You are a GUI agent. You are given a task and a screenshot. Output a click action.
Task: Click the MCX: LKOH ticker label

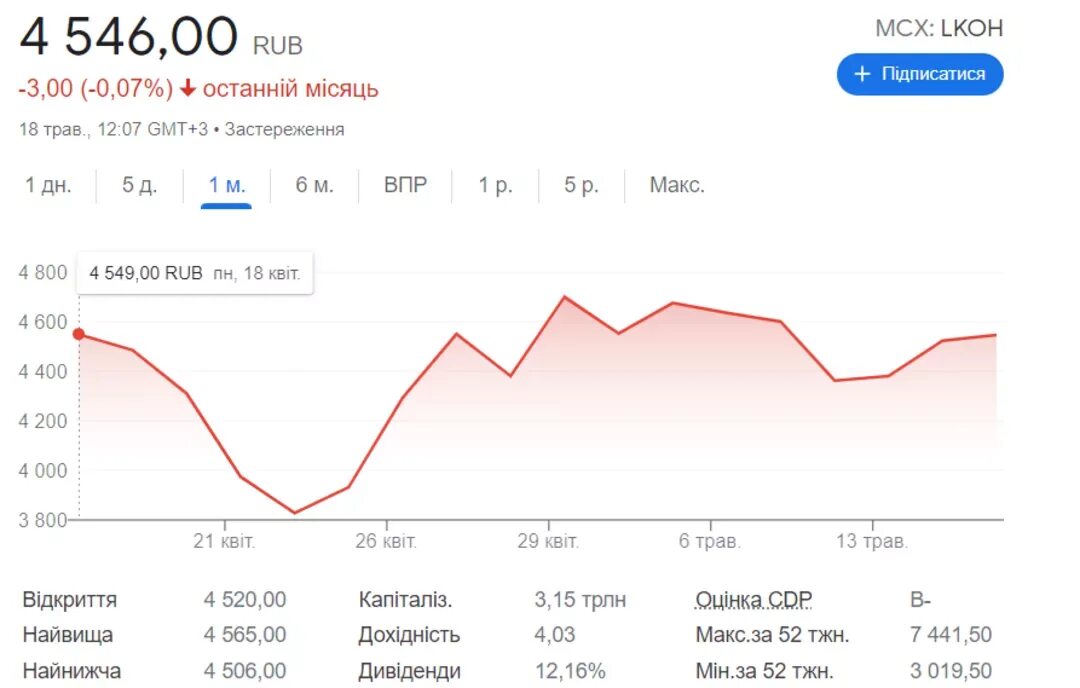pyautogui.click(x=939, y=28)
